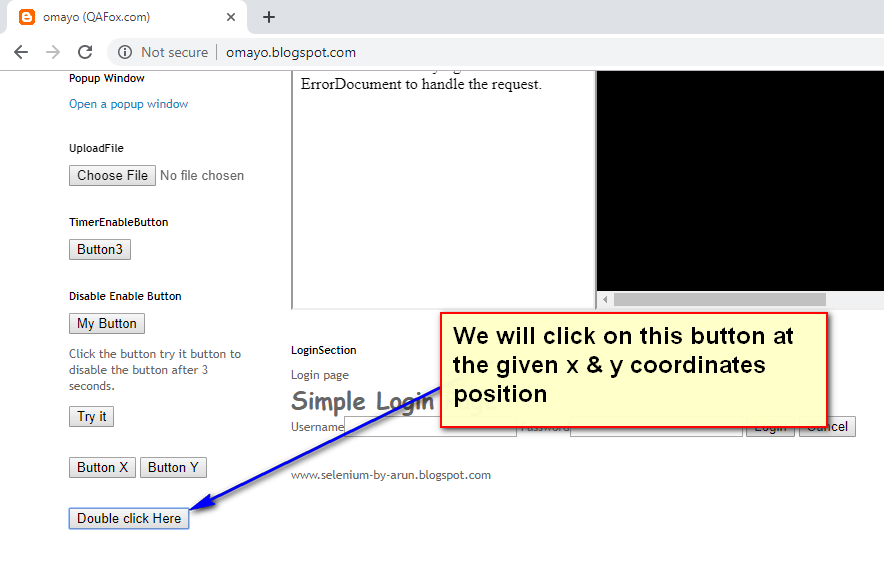Open a popup window link
The image size is (884, 586).
tap(128, 103)
